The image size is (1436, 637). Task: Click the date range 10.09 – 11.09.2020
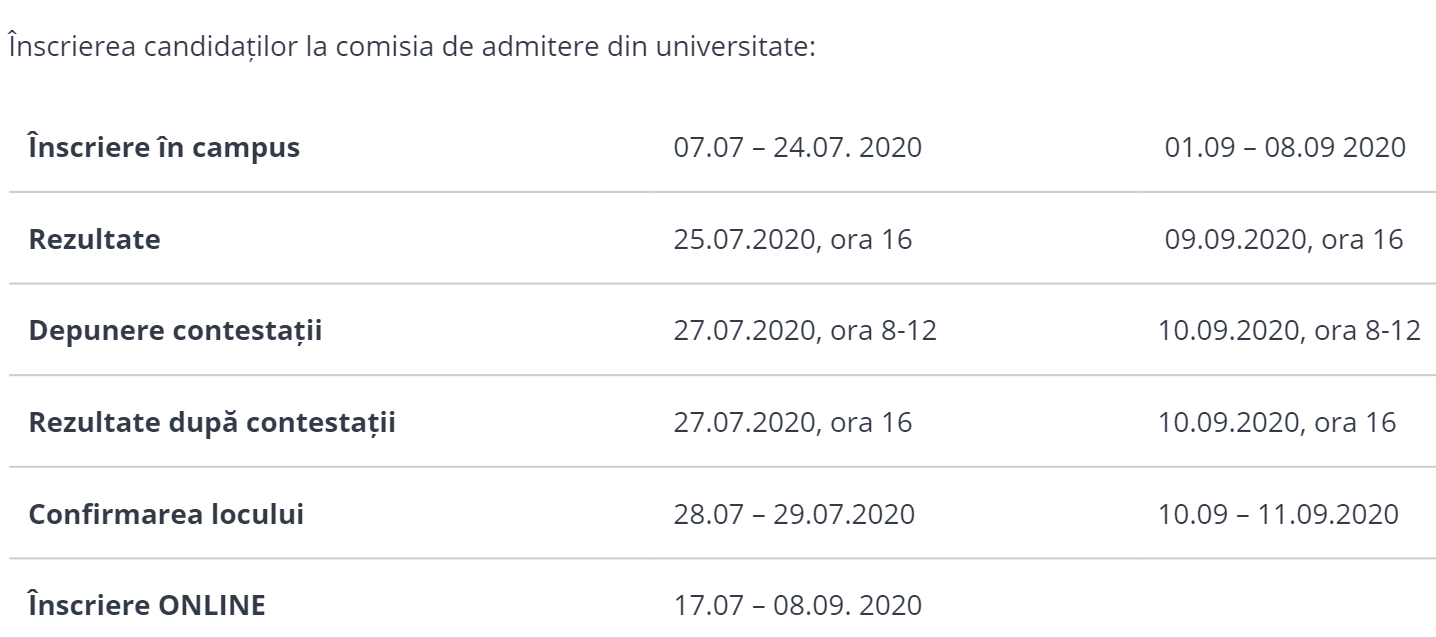click(1278, 515)
